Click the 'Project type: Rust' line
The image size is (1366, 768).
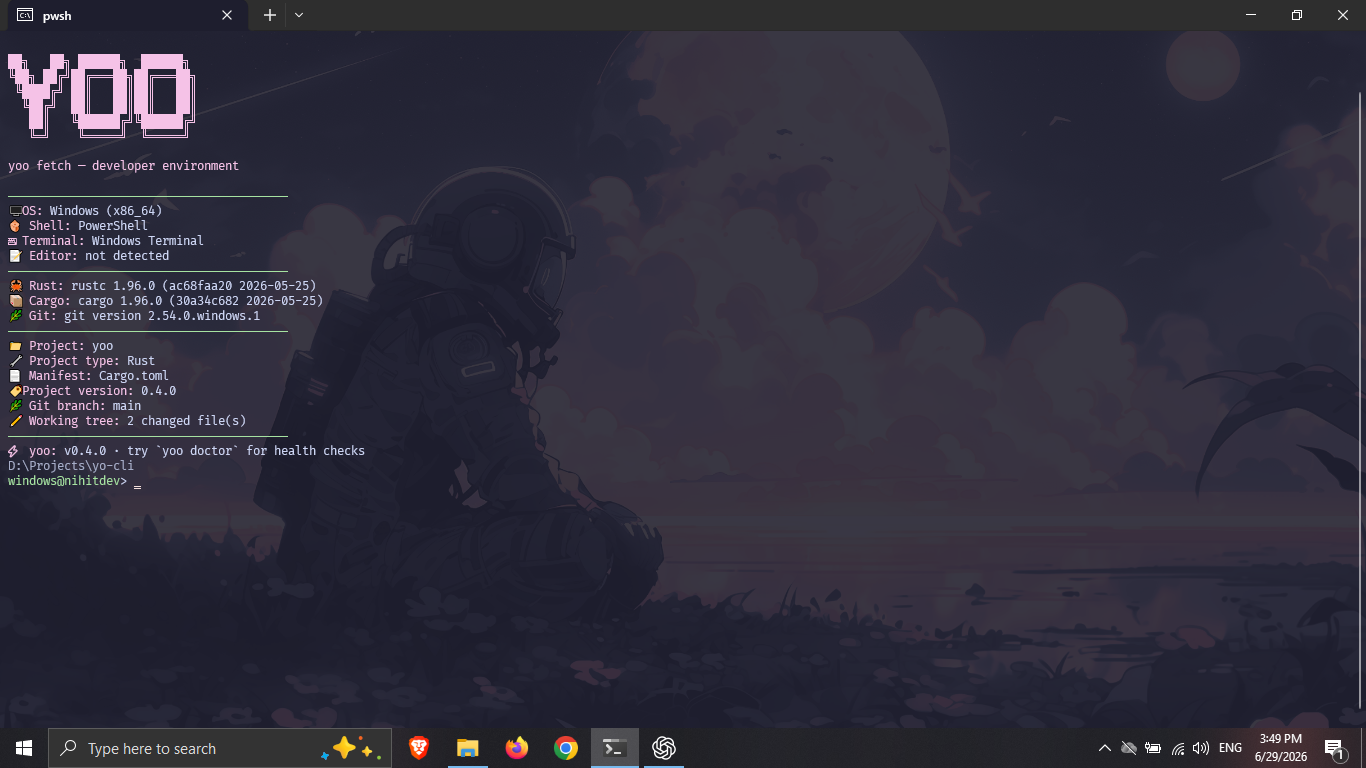click(x=82, y=361)
